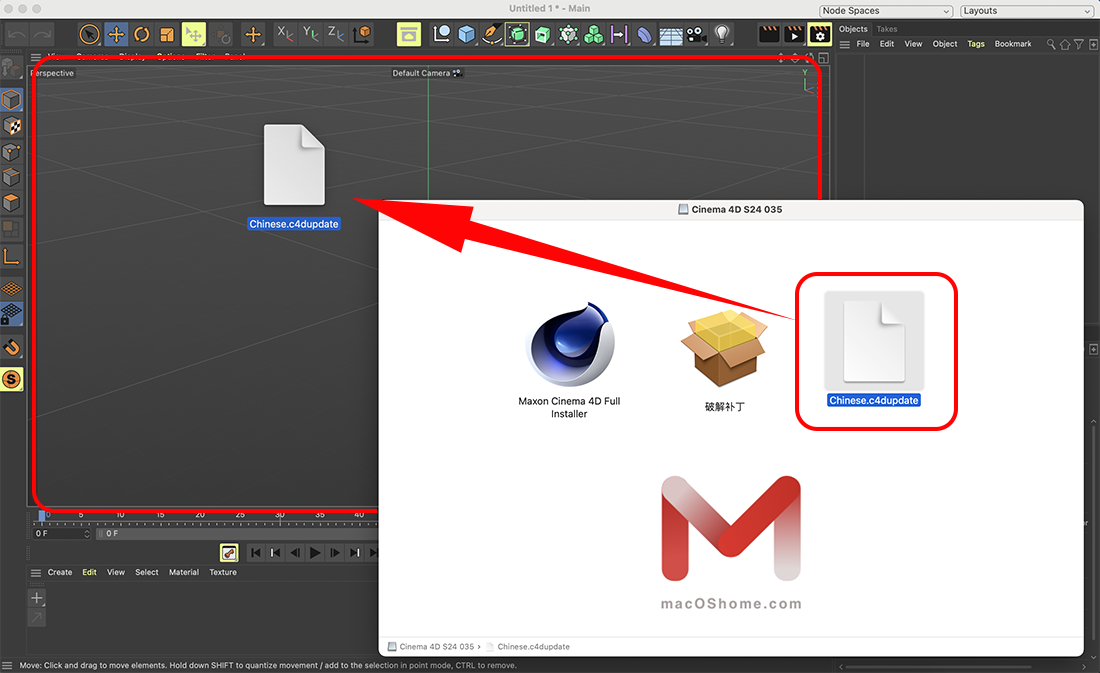The width and height of the screenshot is (1100, 673).
Task: Activate the Scale tool
Action: coord(167,34)
